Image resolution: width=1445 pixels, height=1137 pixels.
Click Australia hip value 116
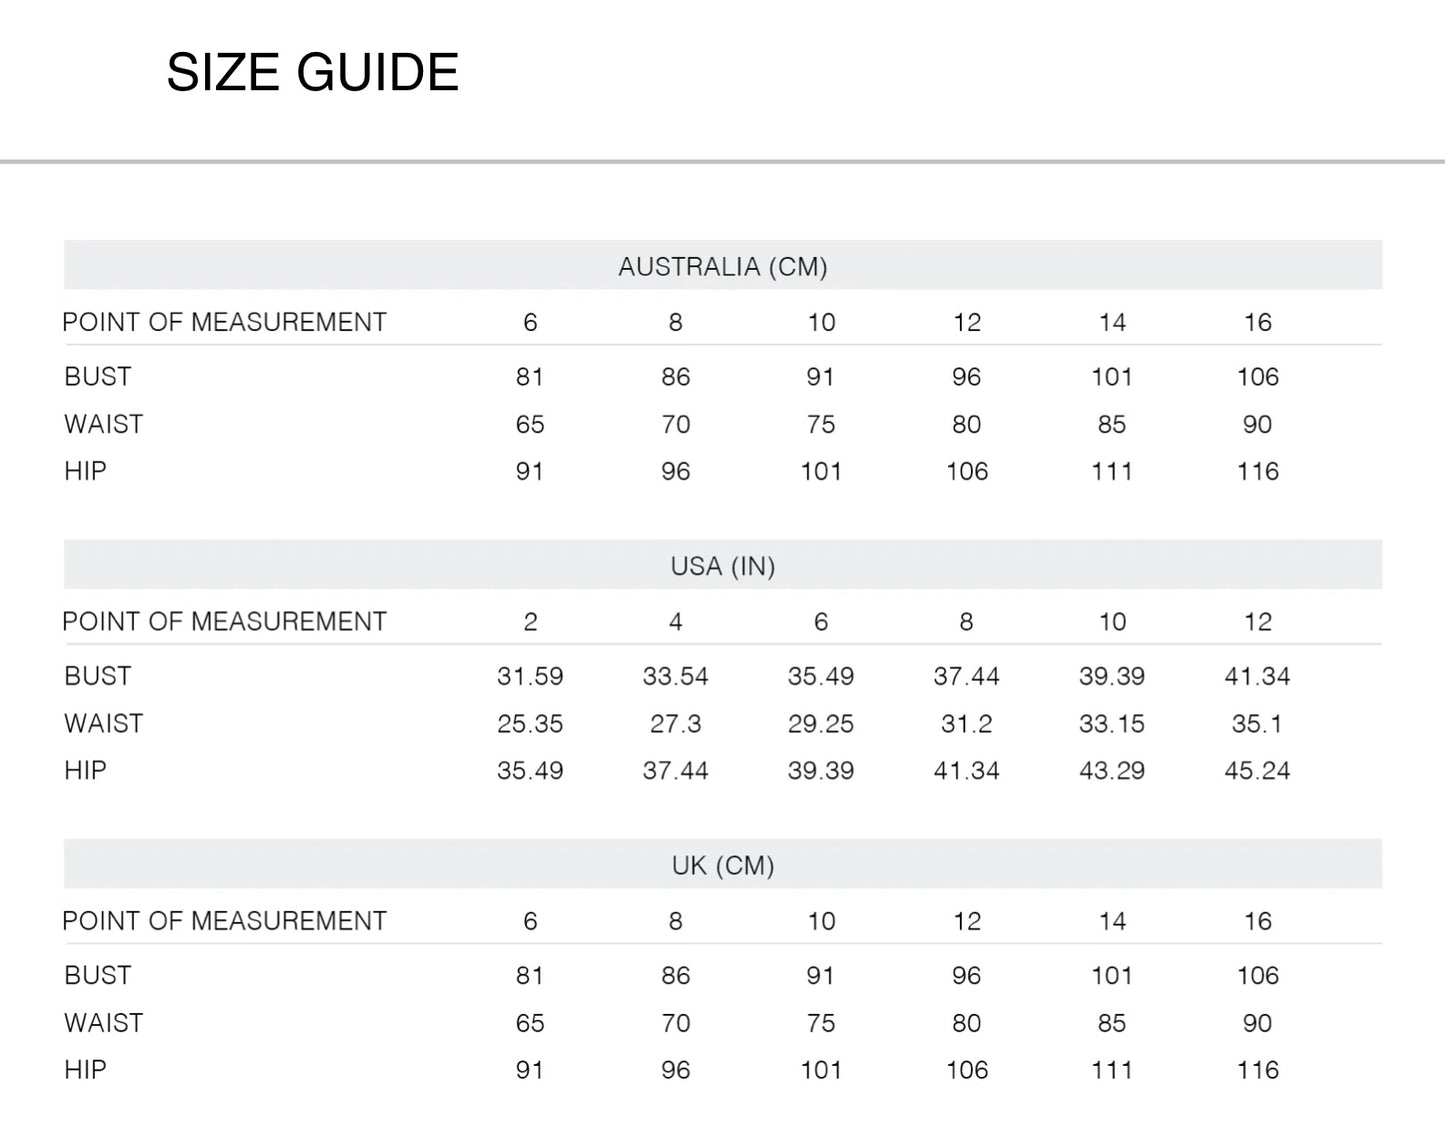[x=1257, y=471]
